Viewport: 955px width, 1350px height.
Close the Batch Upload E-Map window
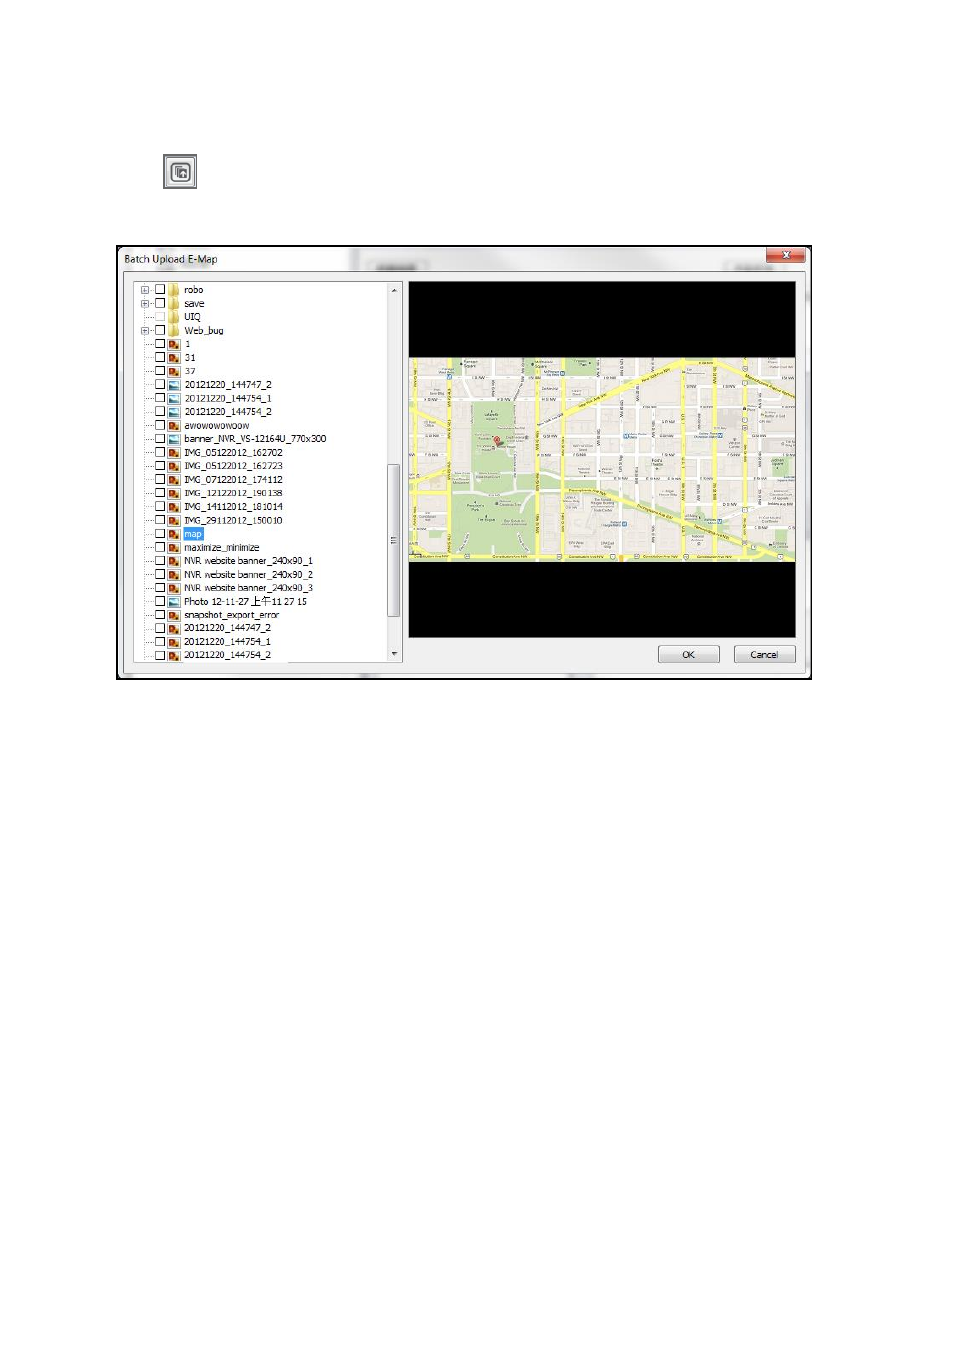pyautogui.click(x=786, y=255)
